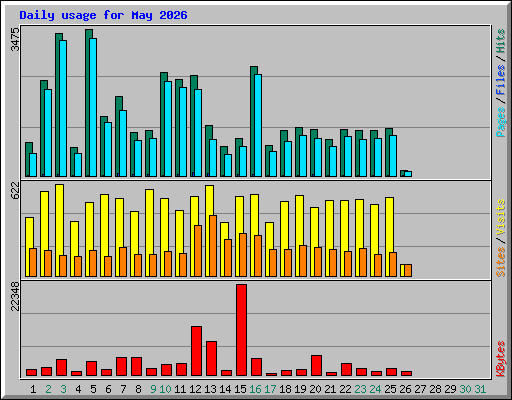Click the 622 visits axis value
This screenshot has height=400, width=512.
point(15,191)
